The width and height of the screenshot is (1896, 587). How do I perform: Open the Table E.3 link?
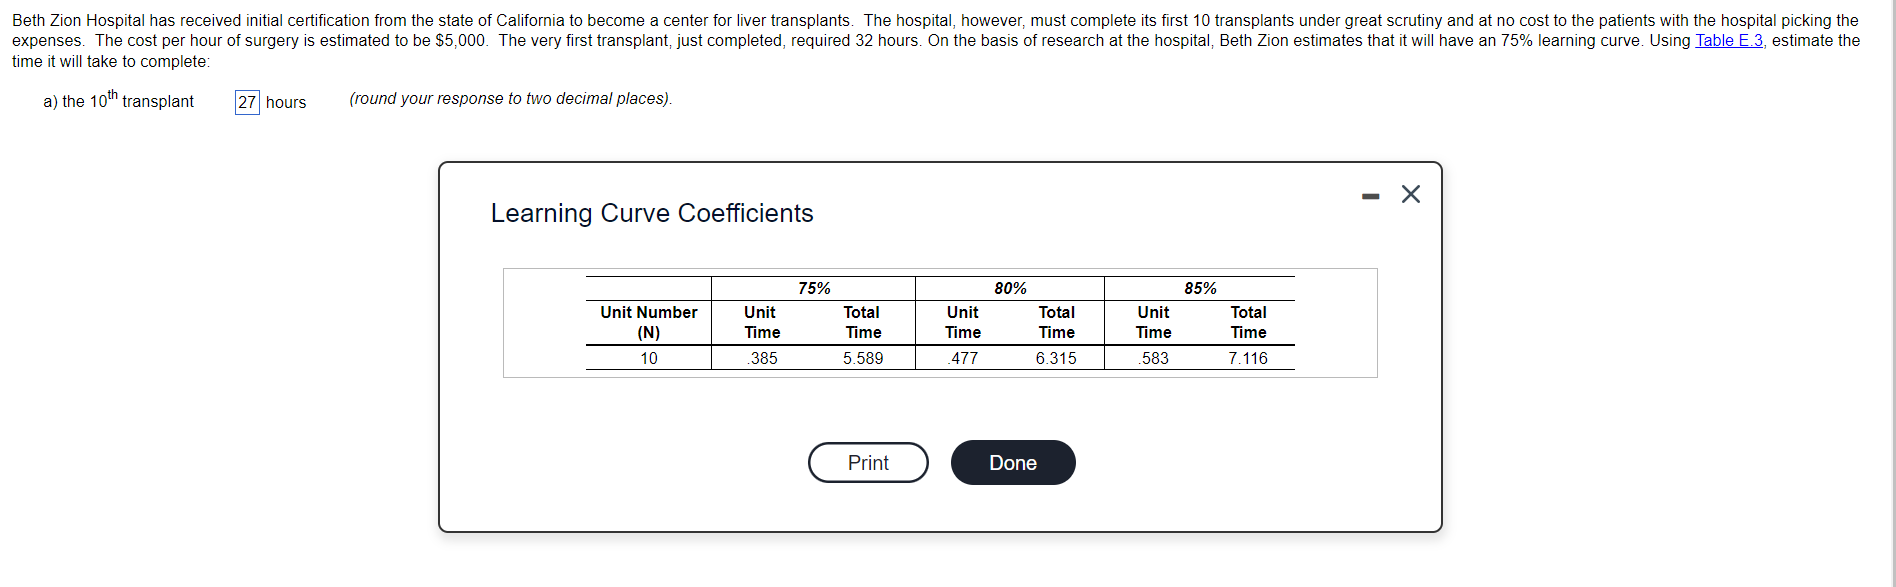click(x=1728, y=41)
